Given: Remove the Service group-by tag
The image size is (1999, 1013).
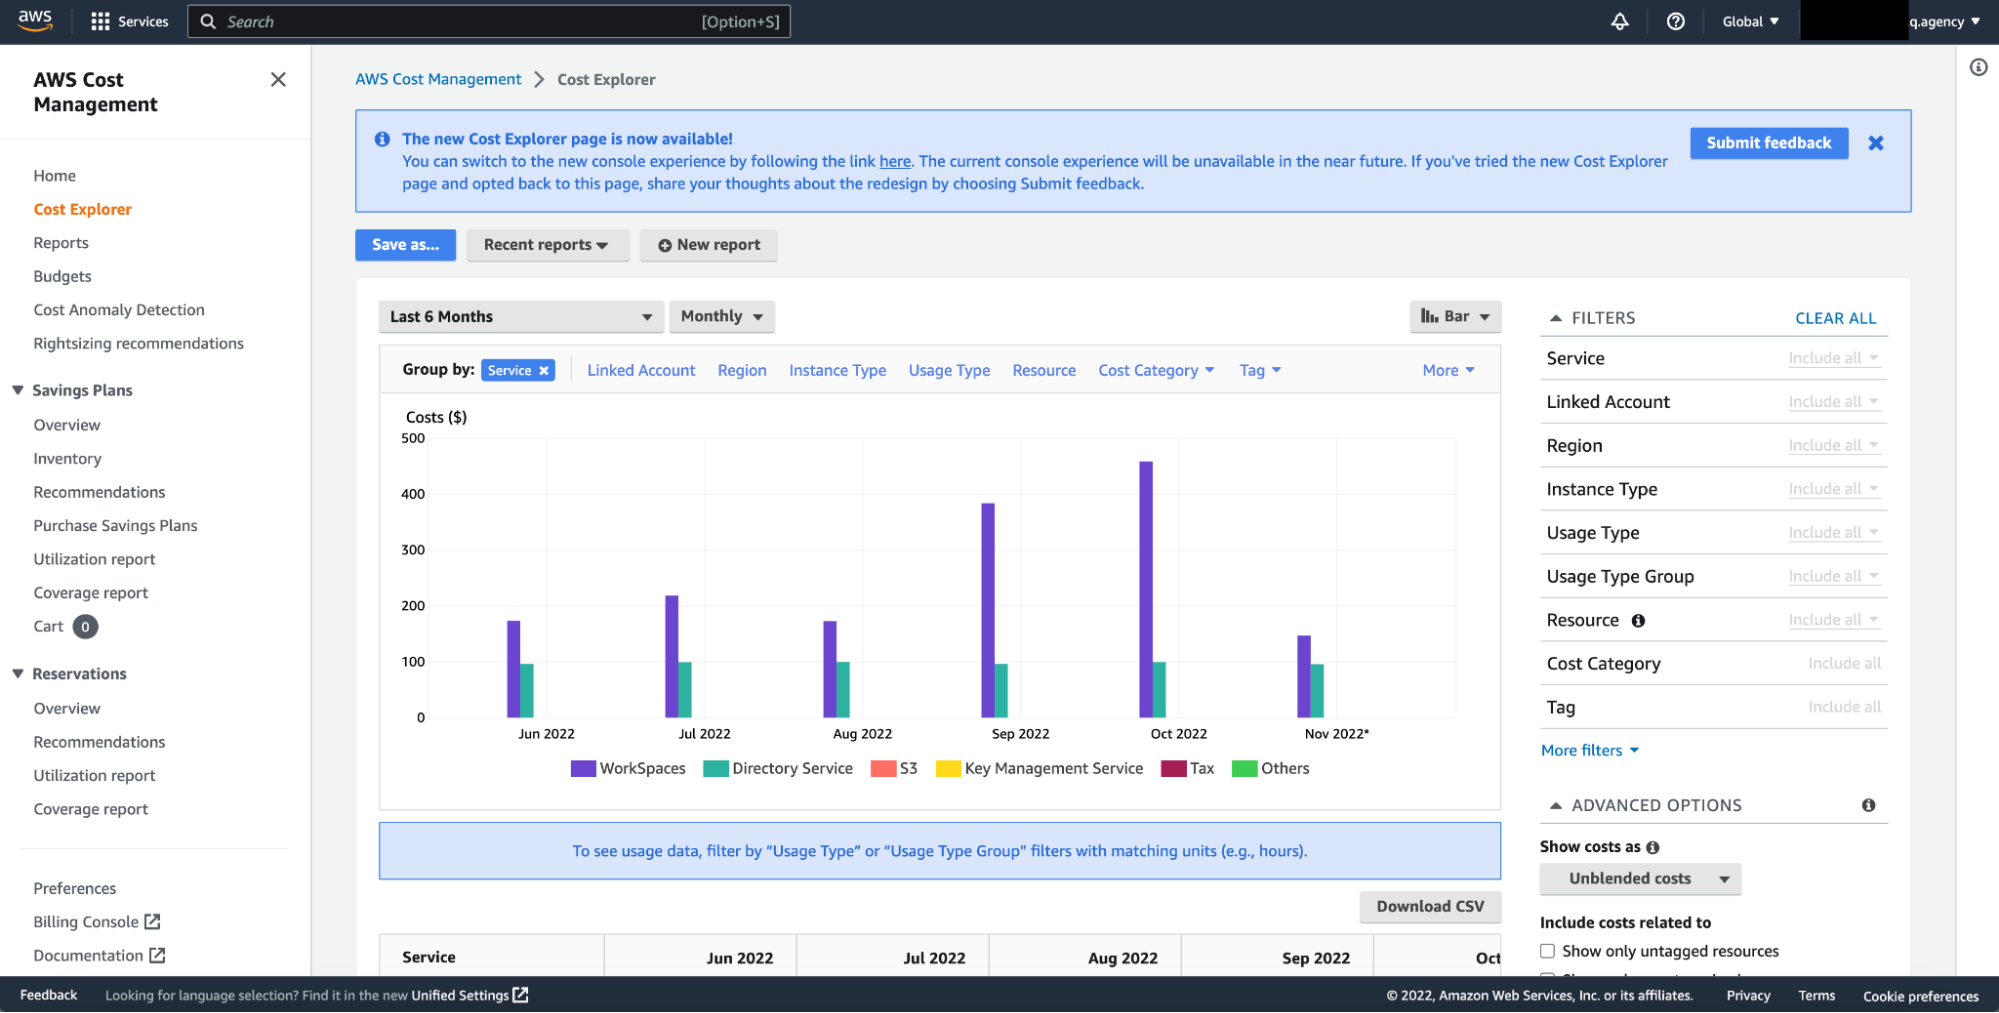Looking at the screenshot, I should pyautogui.click(x=544, y=371).
